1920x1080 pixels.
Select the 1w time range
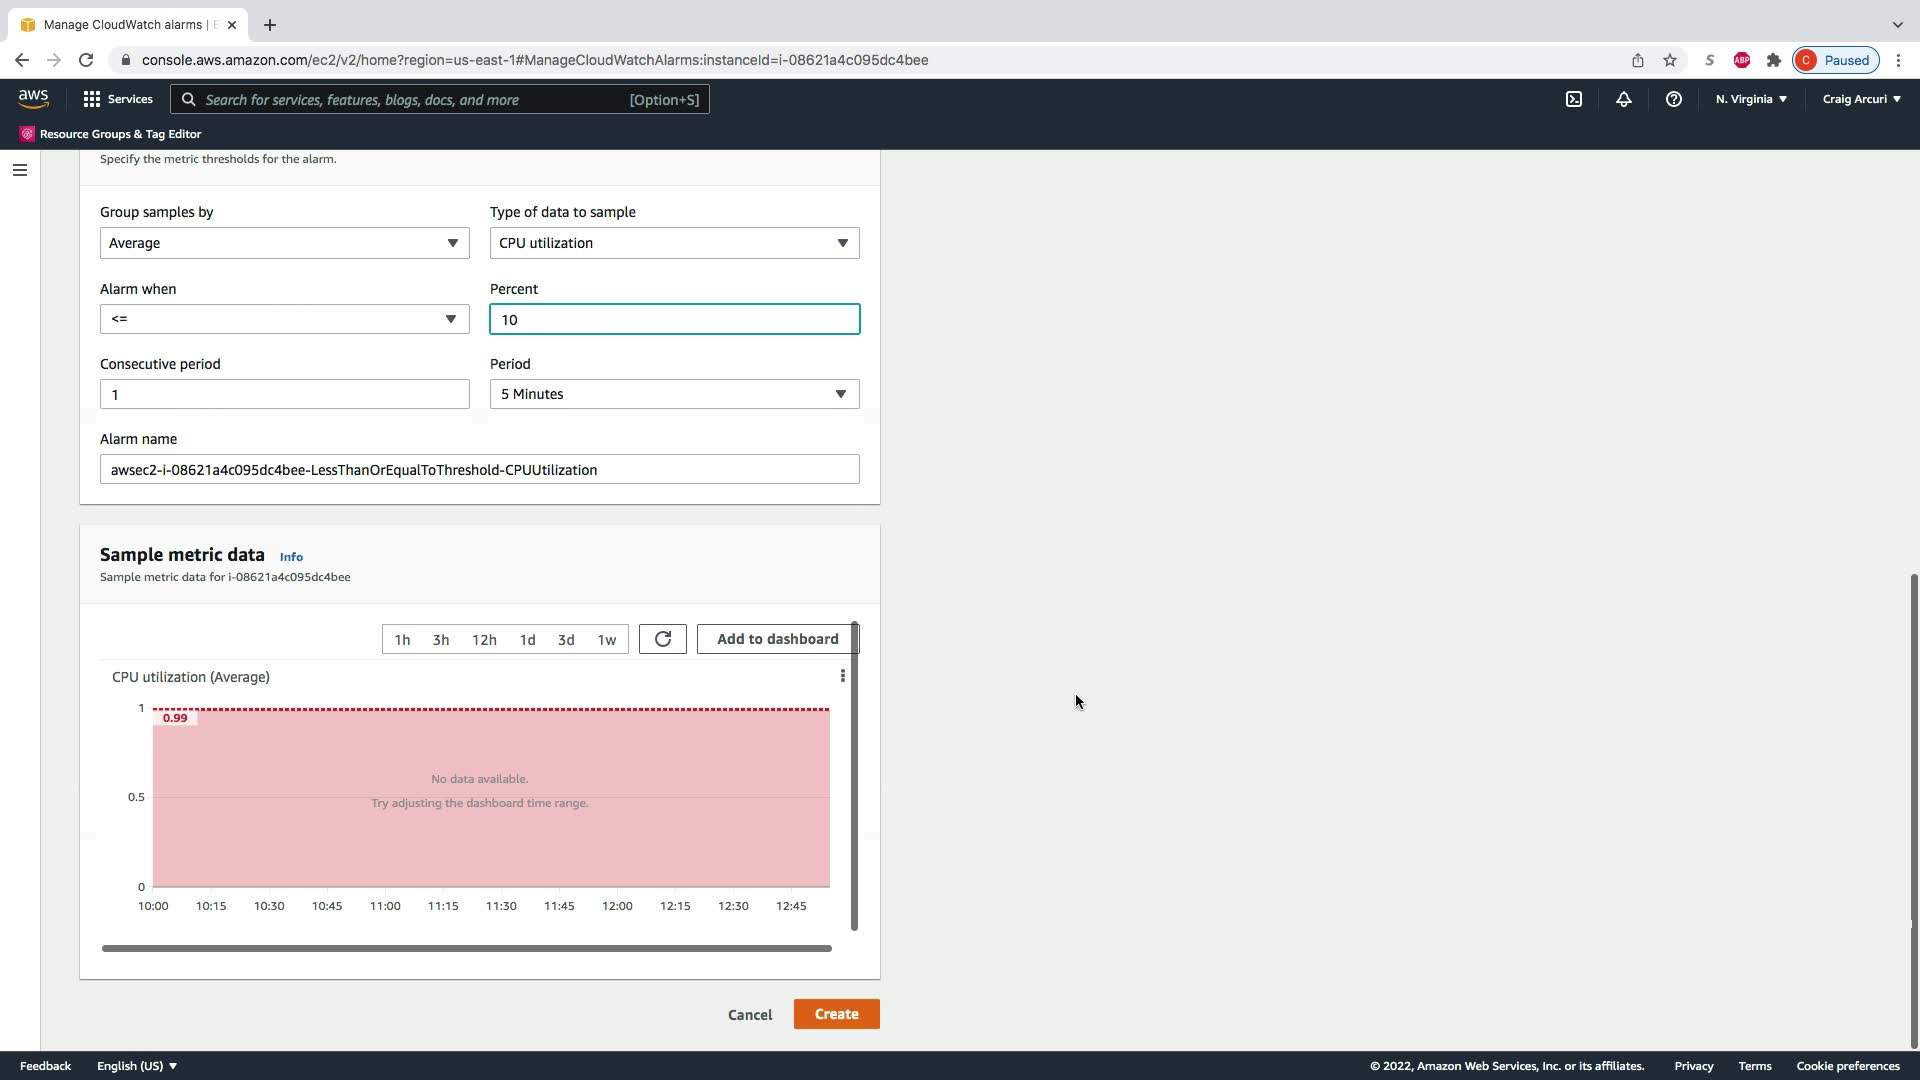(x=607, y=640)
